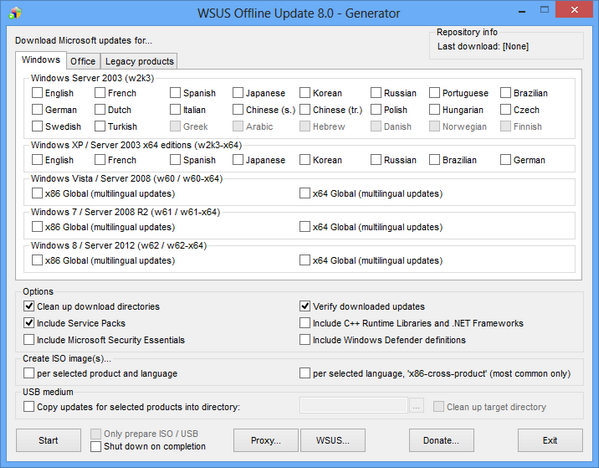Check French under Windows Server 2003

coord(100,93)
